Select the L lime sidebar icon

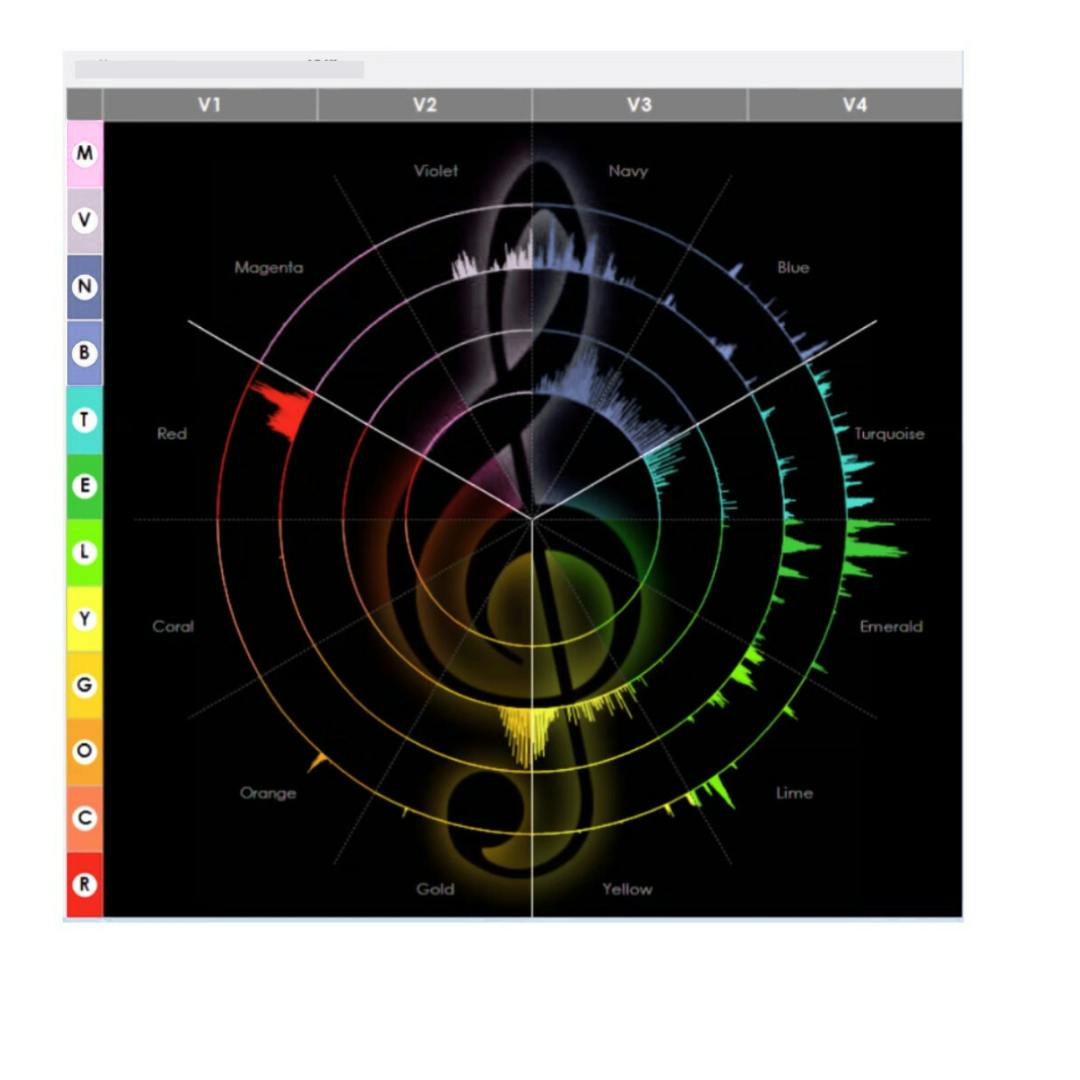point(85,552)
